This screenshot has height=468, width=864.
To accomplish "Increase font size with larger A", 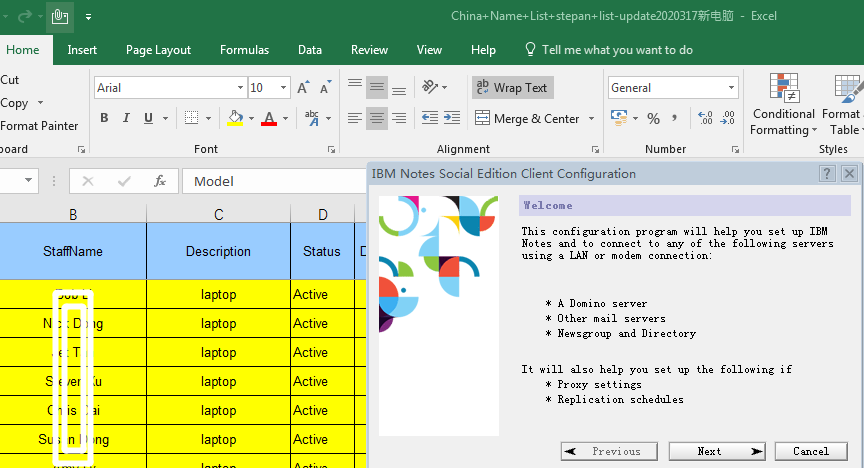I will tap(303, 88).
